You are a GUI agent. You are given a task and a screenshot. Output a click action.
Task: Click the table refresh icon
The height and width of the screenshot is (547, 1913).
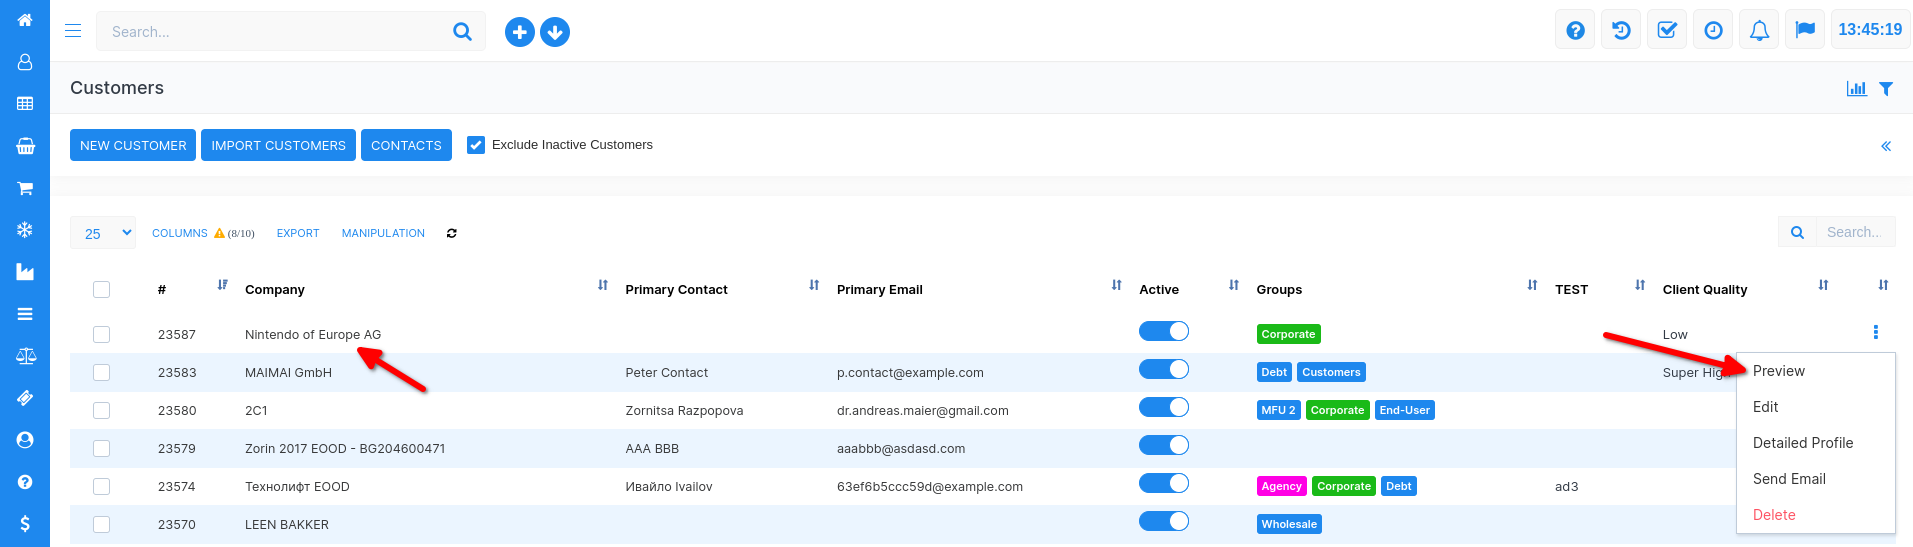[452, 233]
